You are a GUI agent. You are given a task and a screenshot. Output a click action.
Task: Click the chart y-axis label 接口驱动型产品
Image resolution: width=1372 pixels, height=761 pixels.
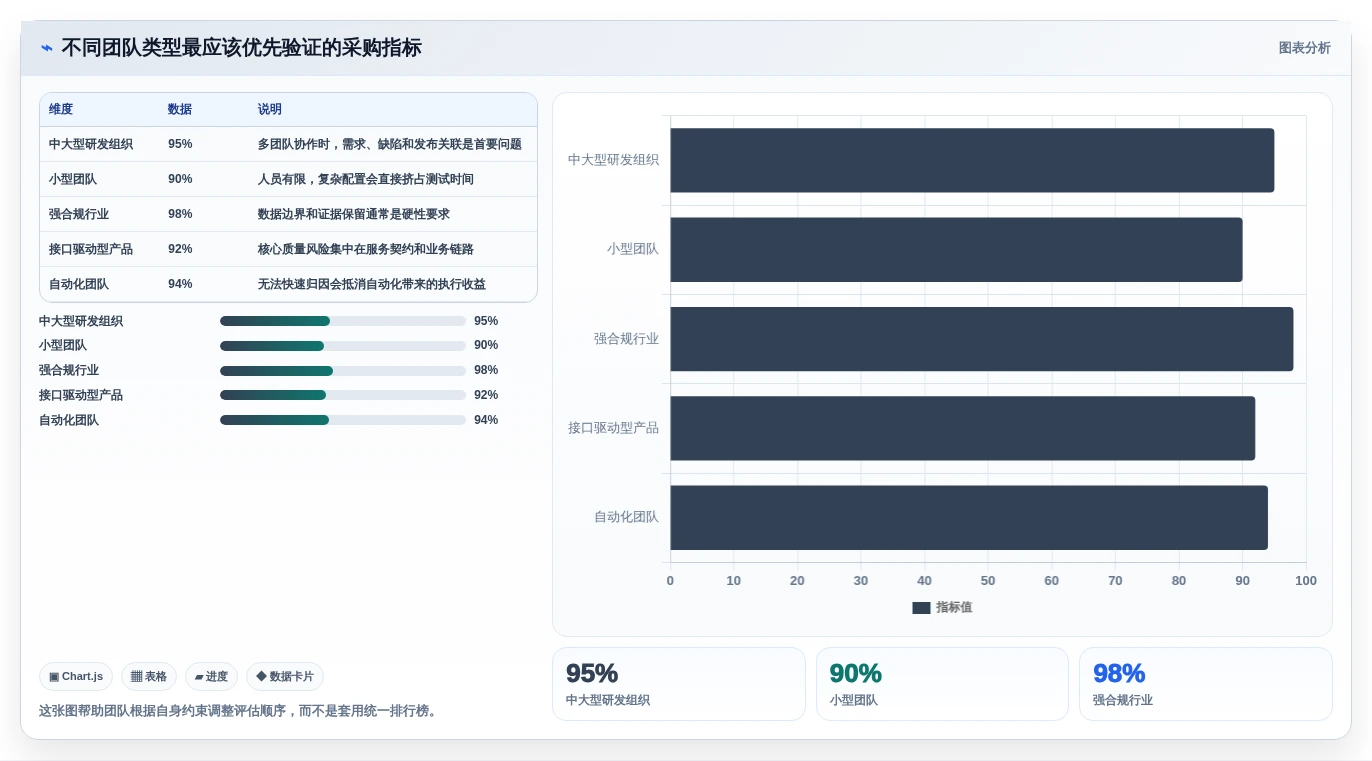coord(613,428)
